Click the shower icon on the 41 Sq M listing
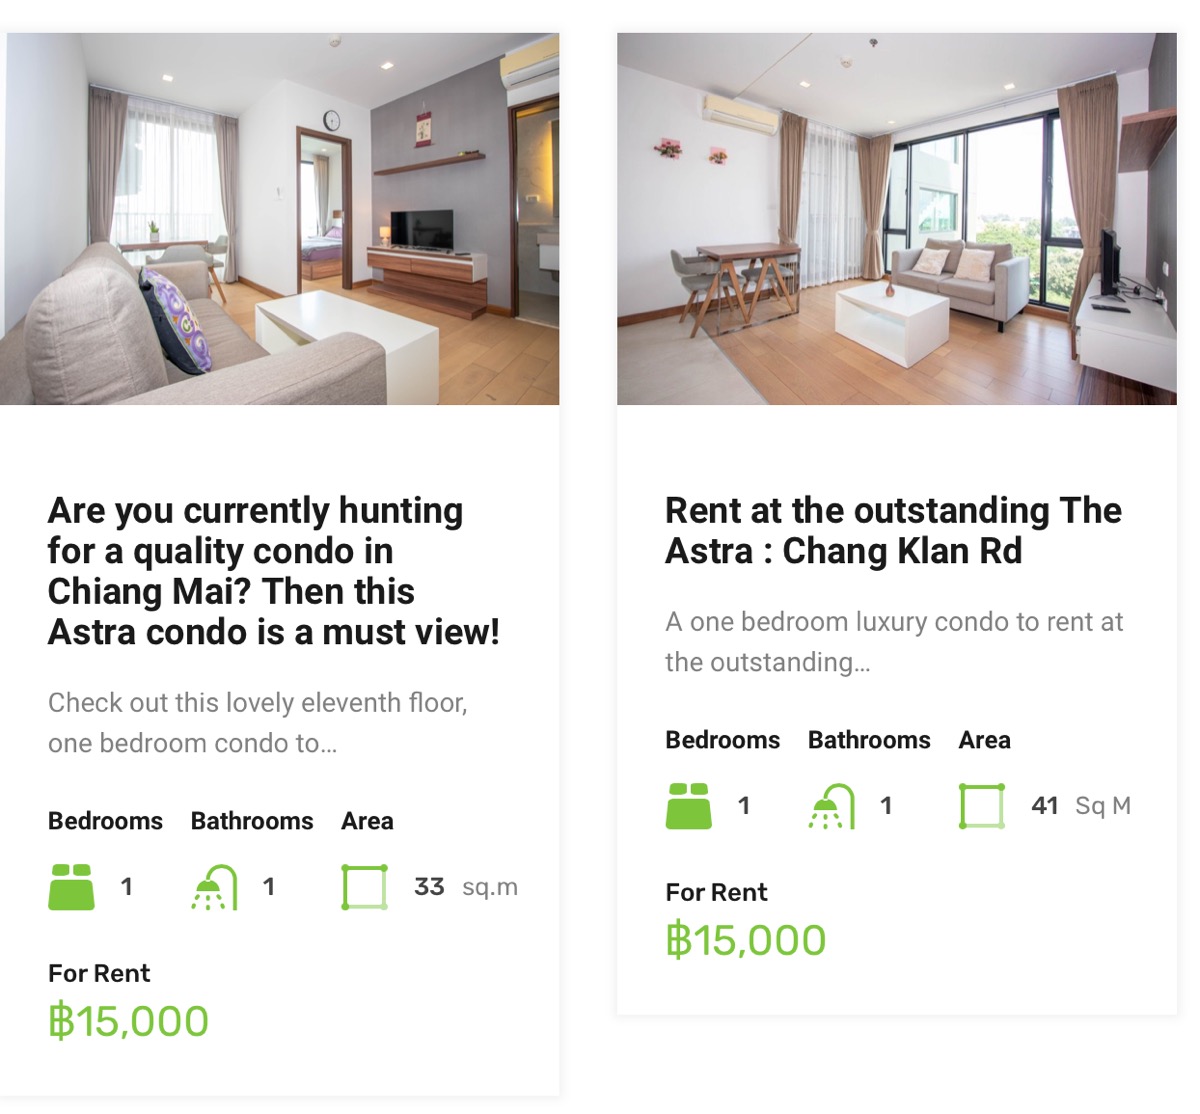 832,806
